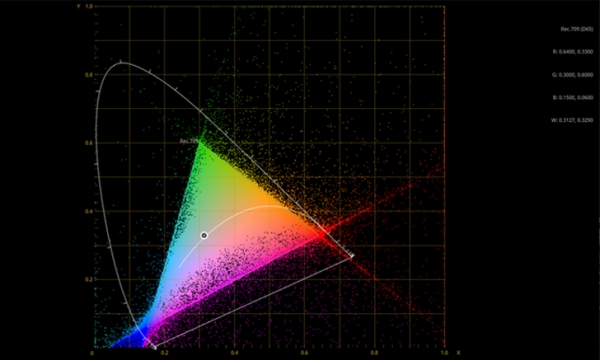Click the 0.2 tick on horizontal axis
Image resolution: width=600 pixels, height=360 pixels.
pos(164,353)
